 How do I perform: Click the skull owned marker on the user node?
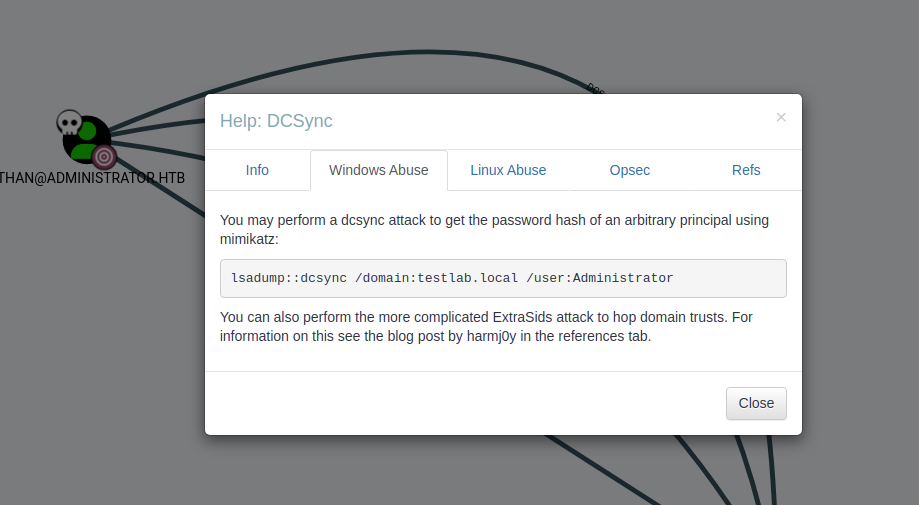[x=68, y=123]
